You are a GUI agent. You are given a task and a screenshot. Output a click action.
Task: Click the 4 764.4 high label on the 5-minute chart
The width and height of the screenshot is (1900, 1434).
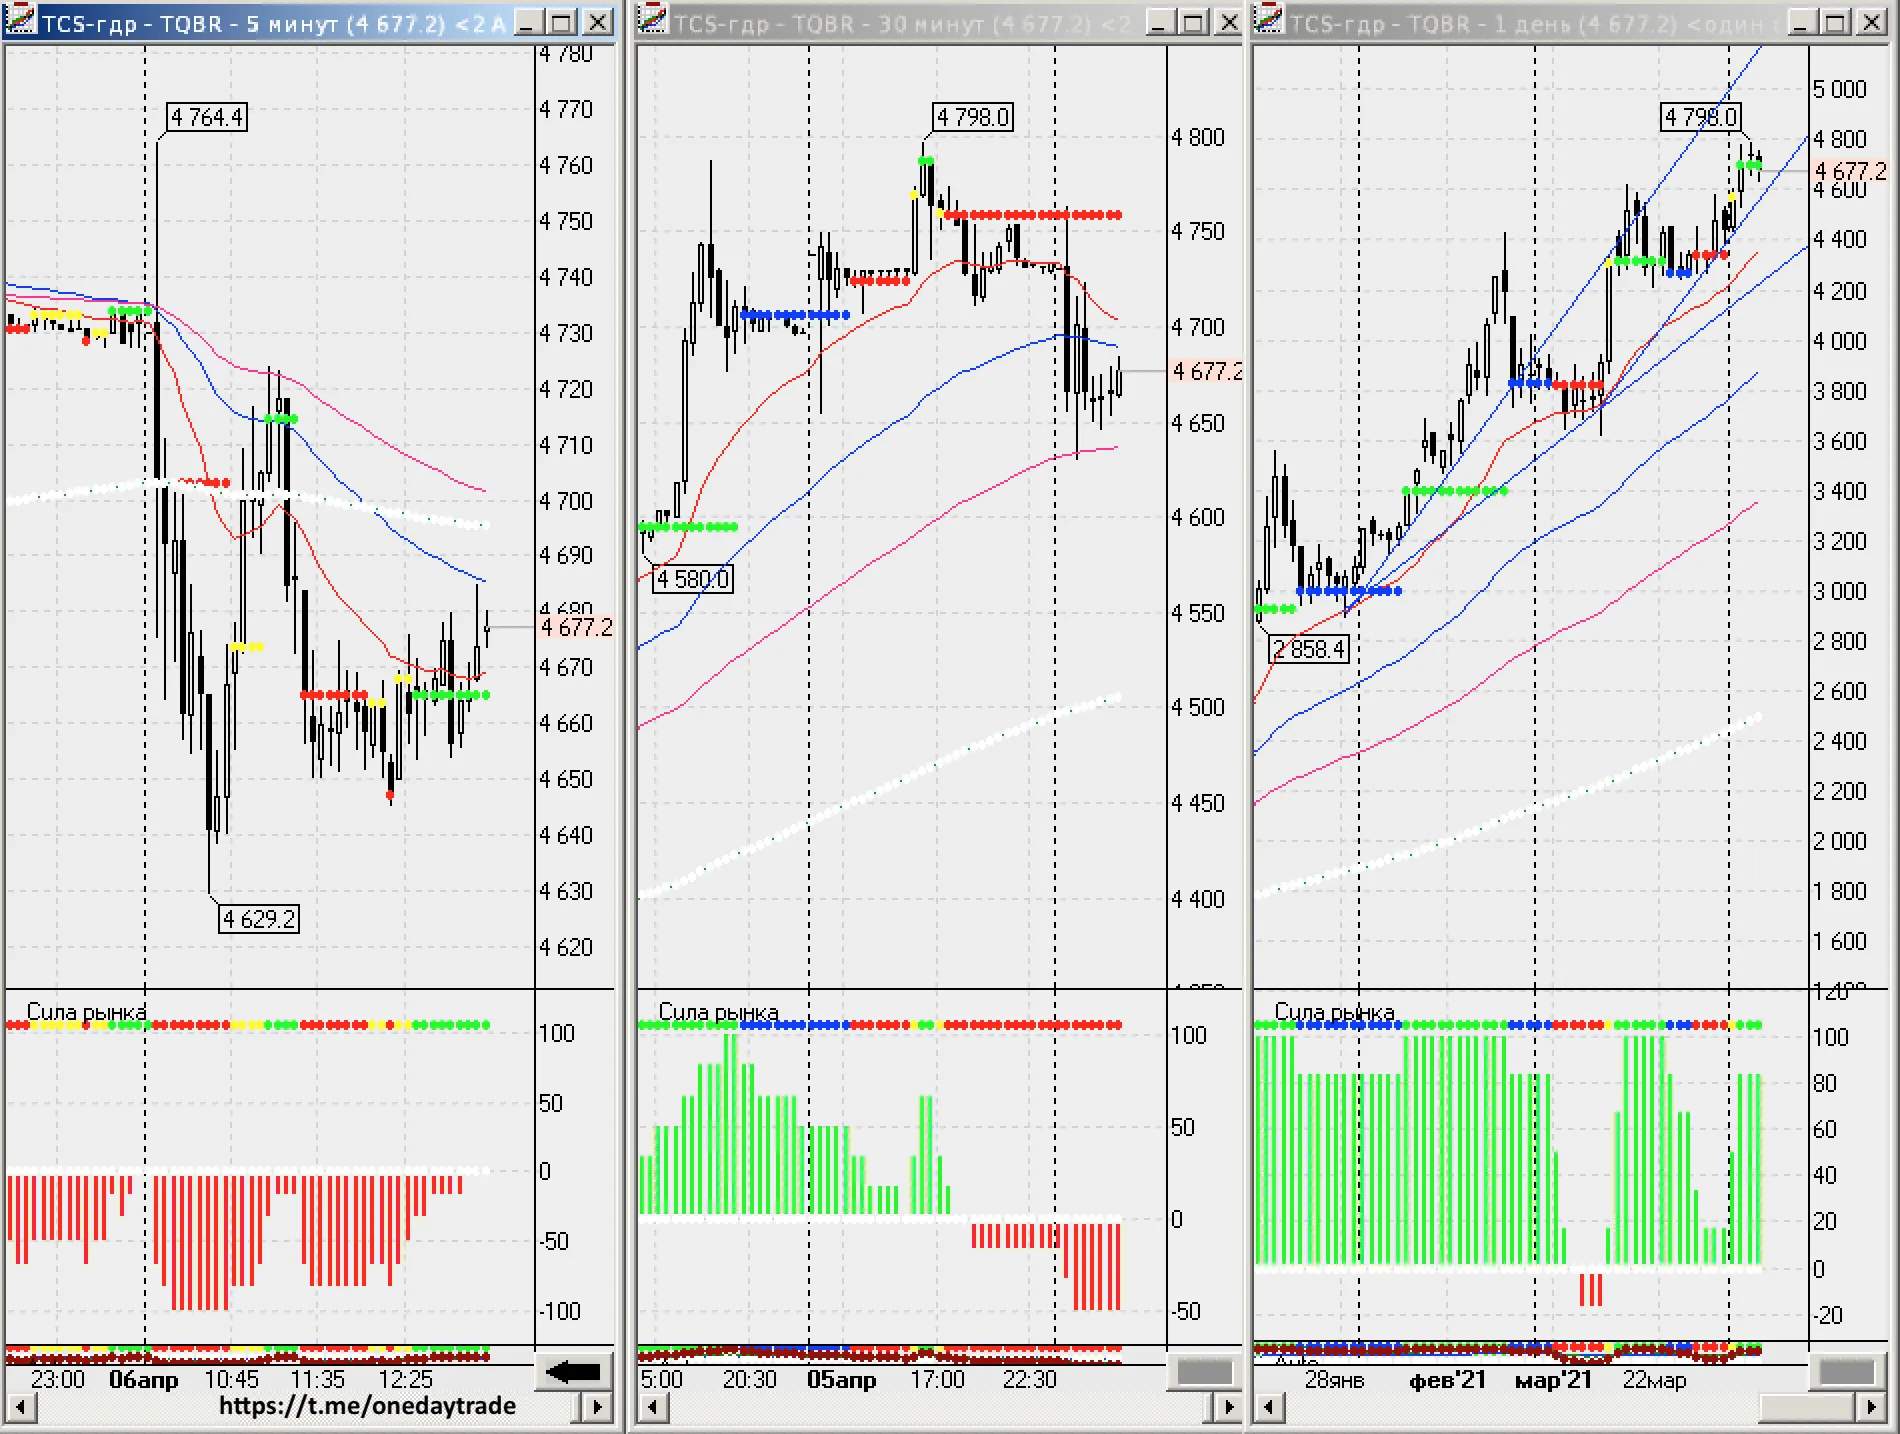click(206, 117)
